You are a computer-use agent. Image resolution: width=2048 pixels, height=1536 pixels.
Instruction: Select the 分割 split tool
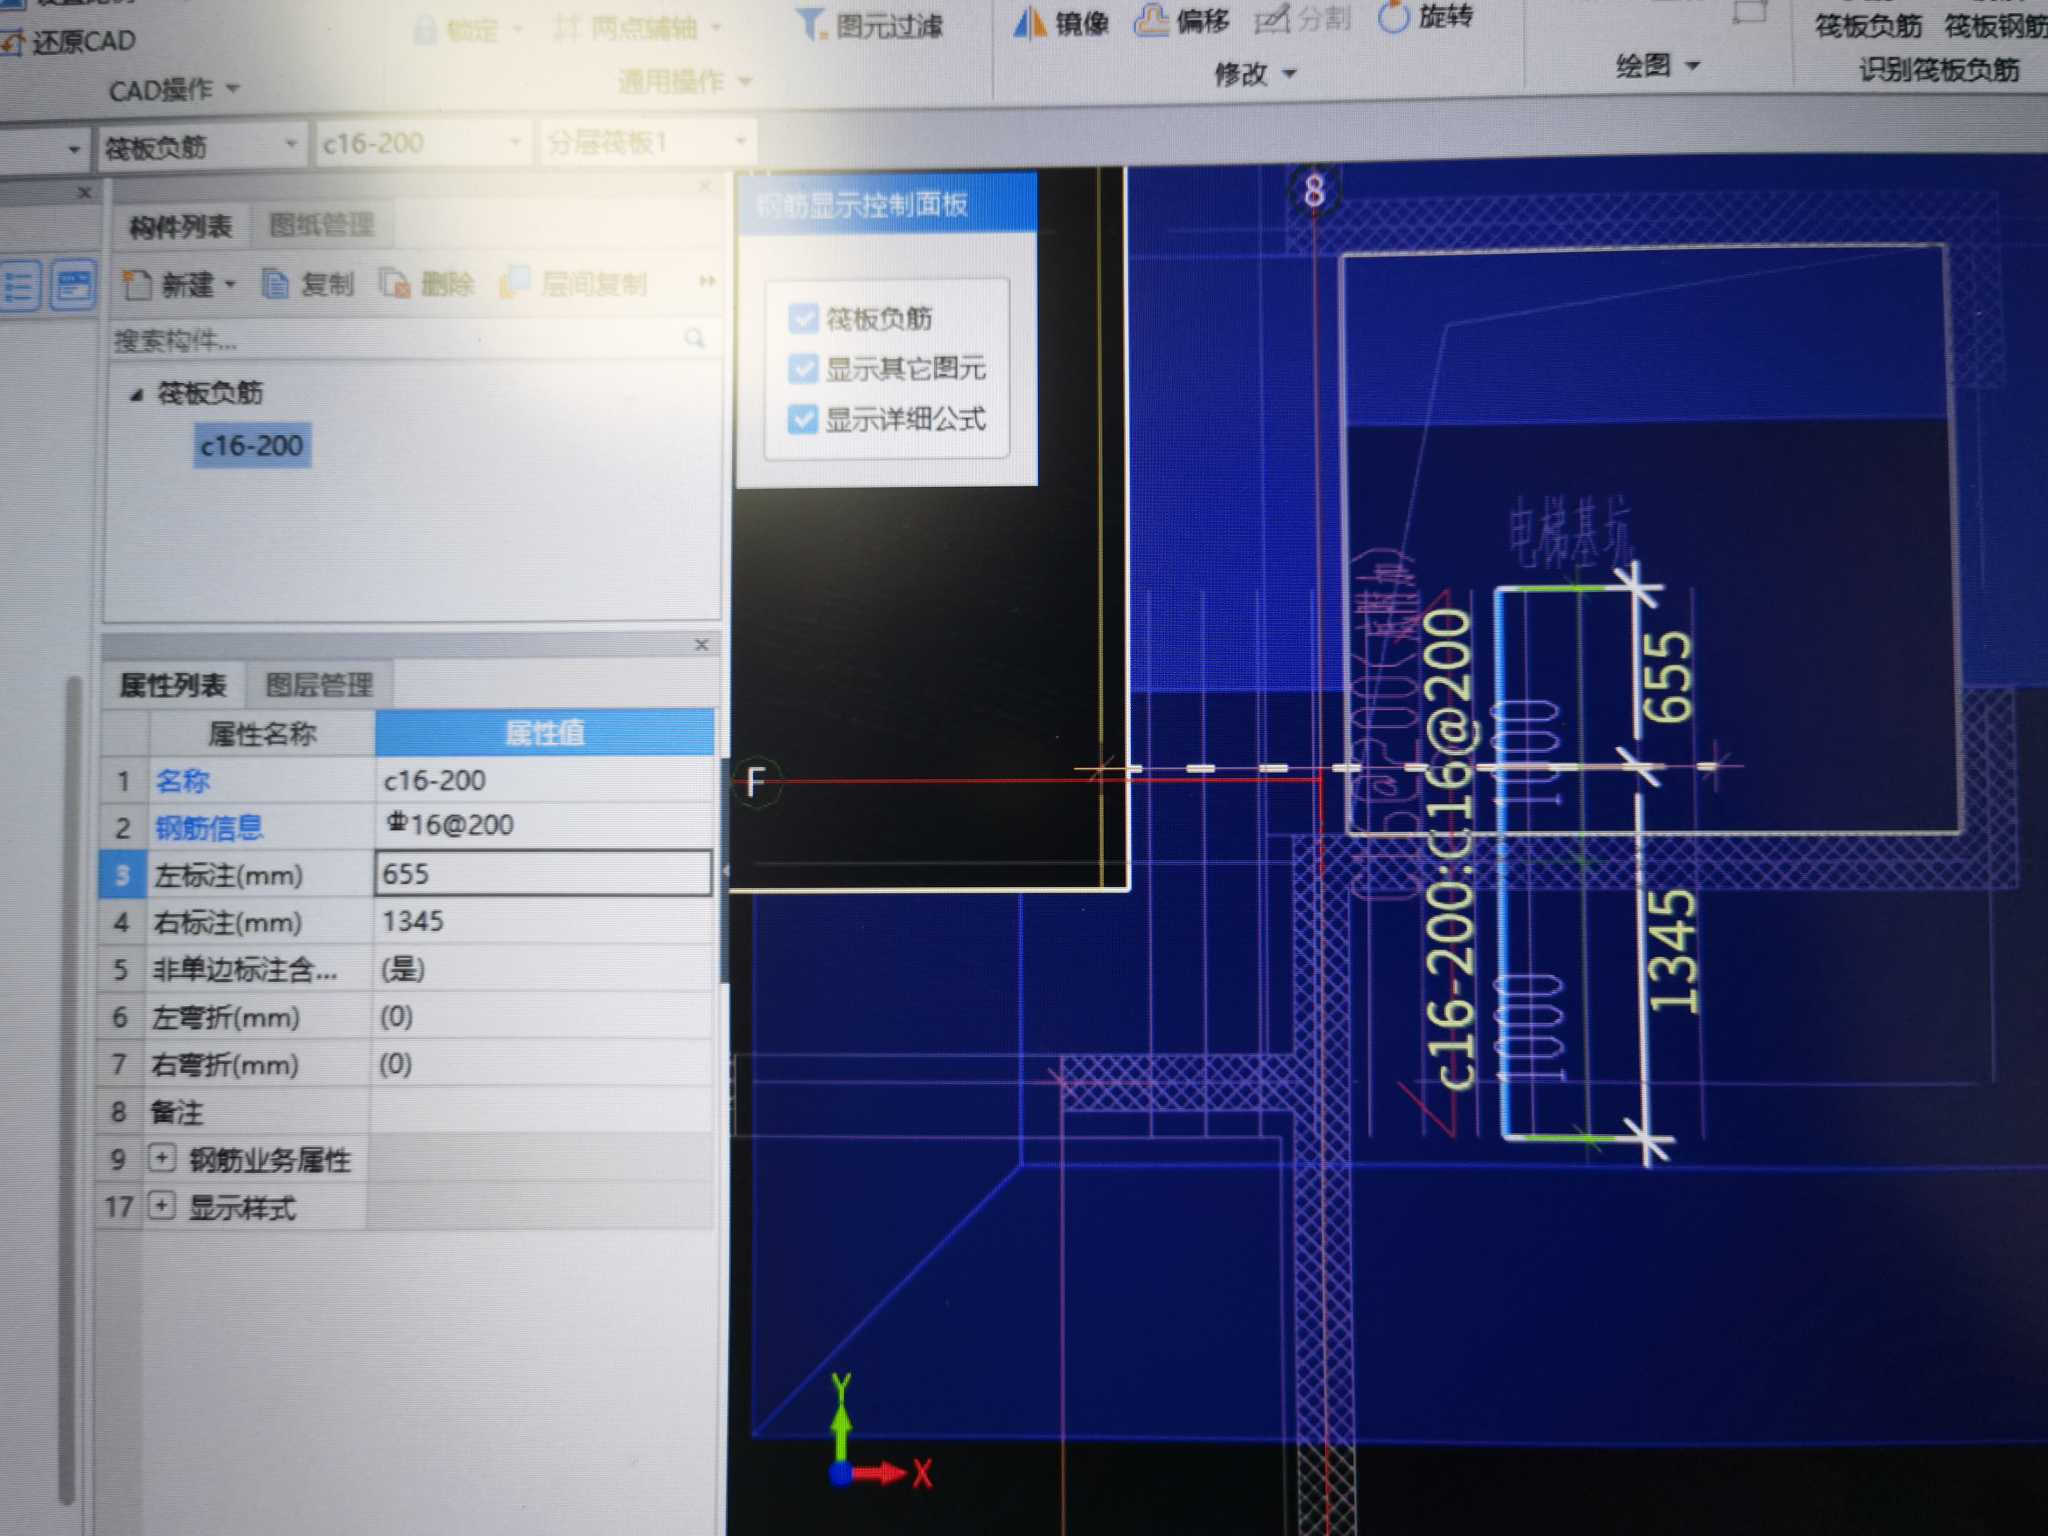point(1303,18)
